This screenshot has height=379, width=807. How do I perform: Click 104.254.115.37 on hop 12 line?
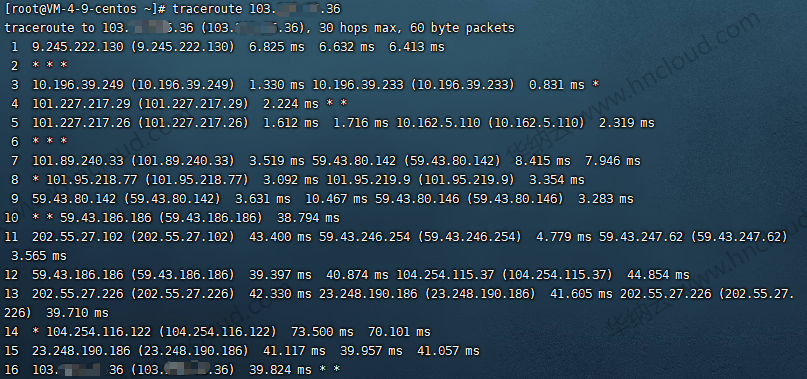(x=445, y=275)
